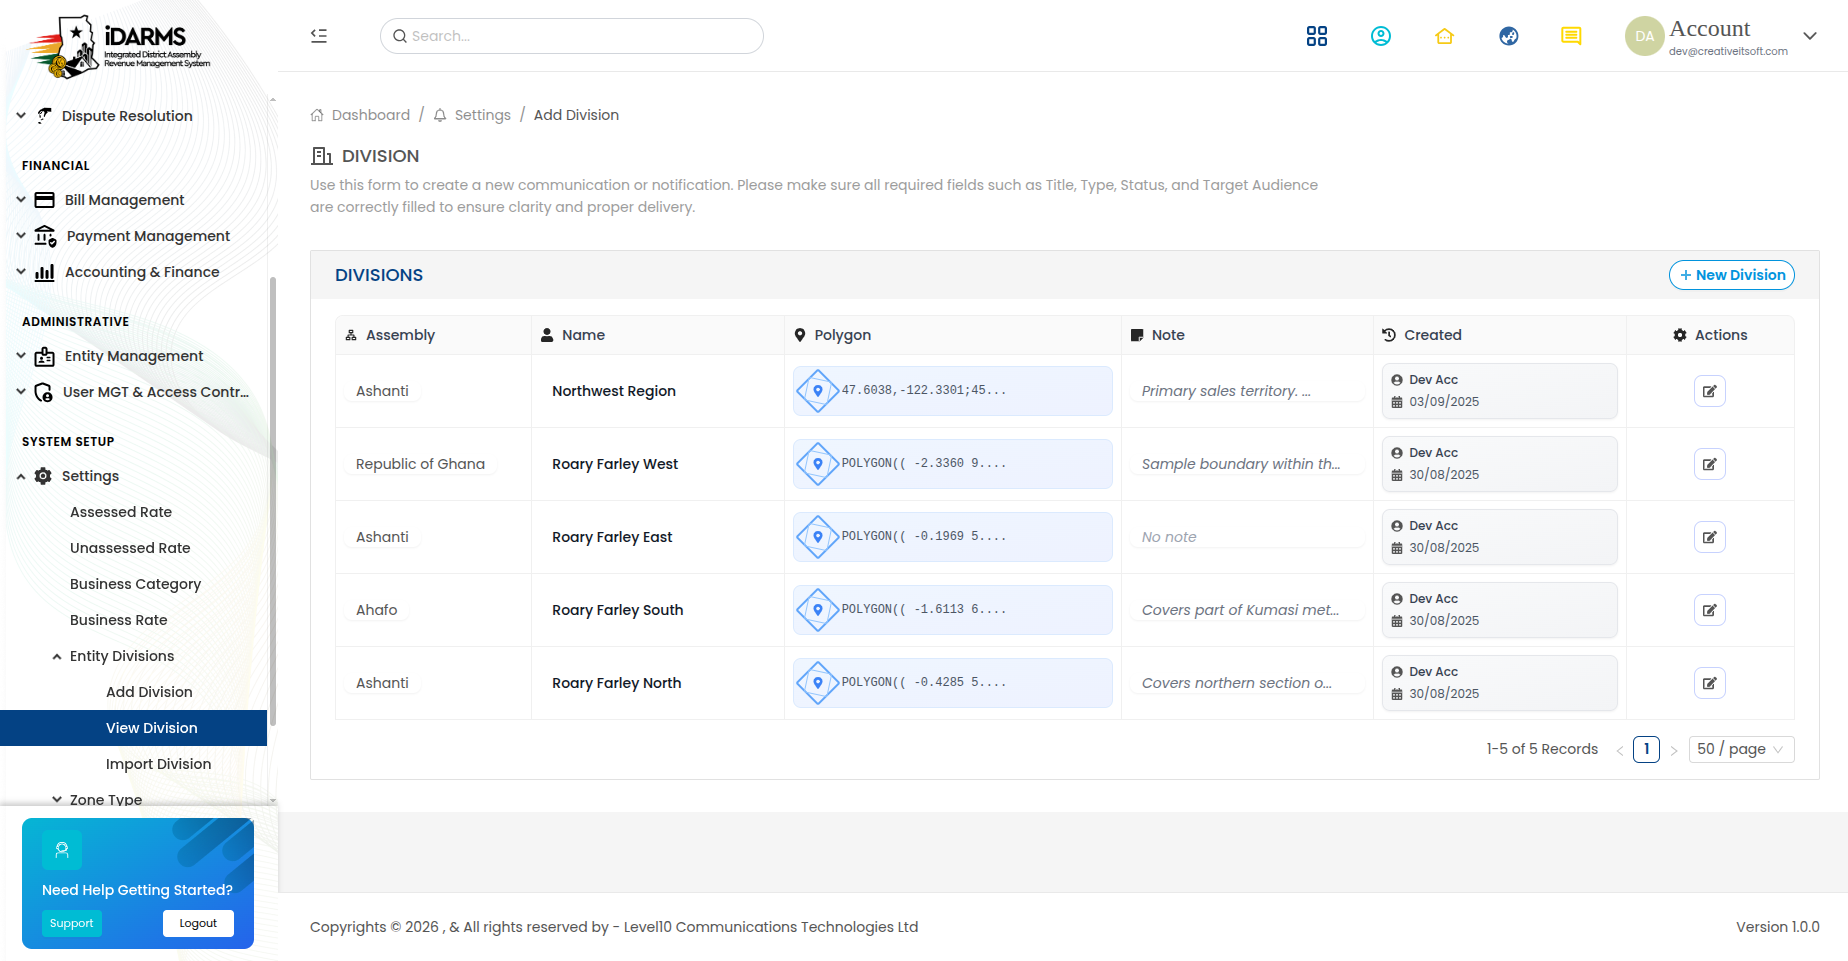The height and width of the screenshot is (961, 1848).
Task: Expand the Account dropdown arrow
Action: pyautogui.click(x=1810, y=36)
